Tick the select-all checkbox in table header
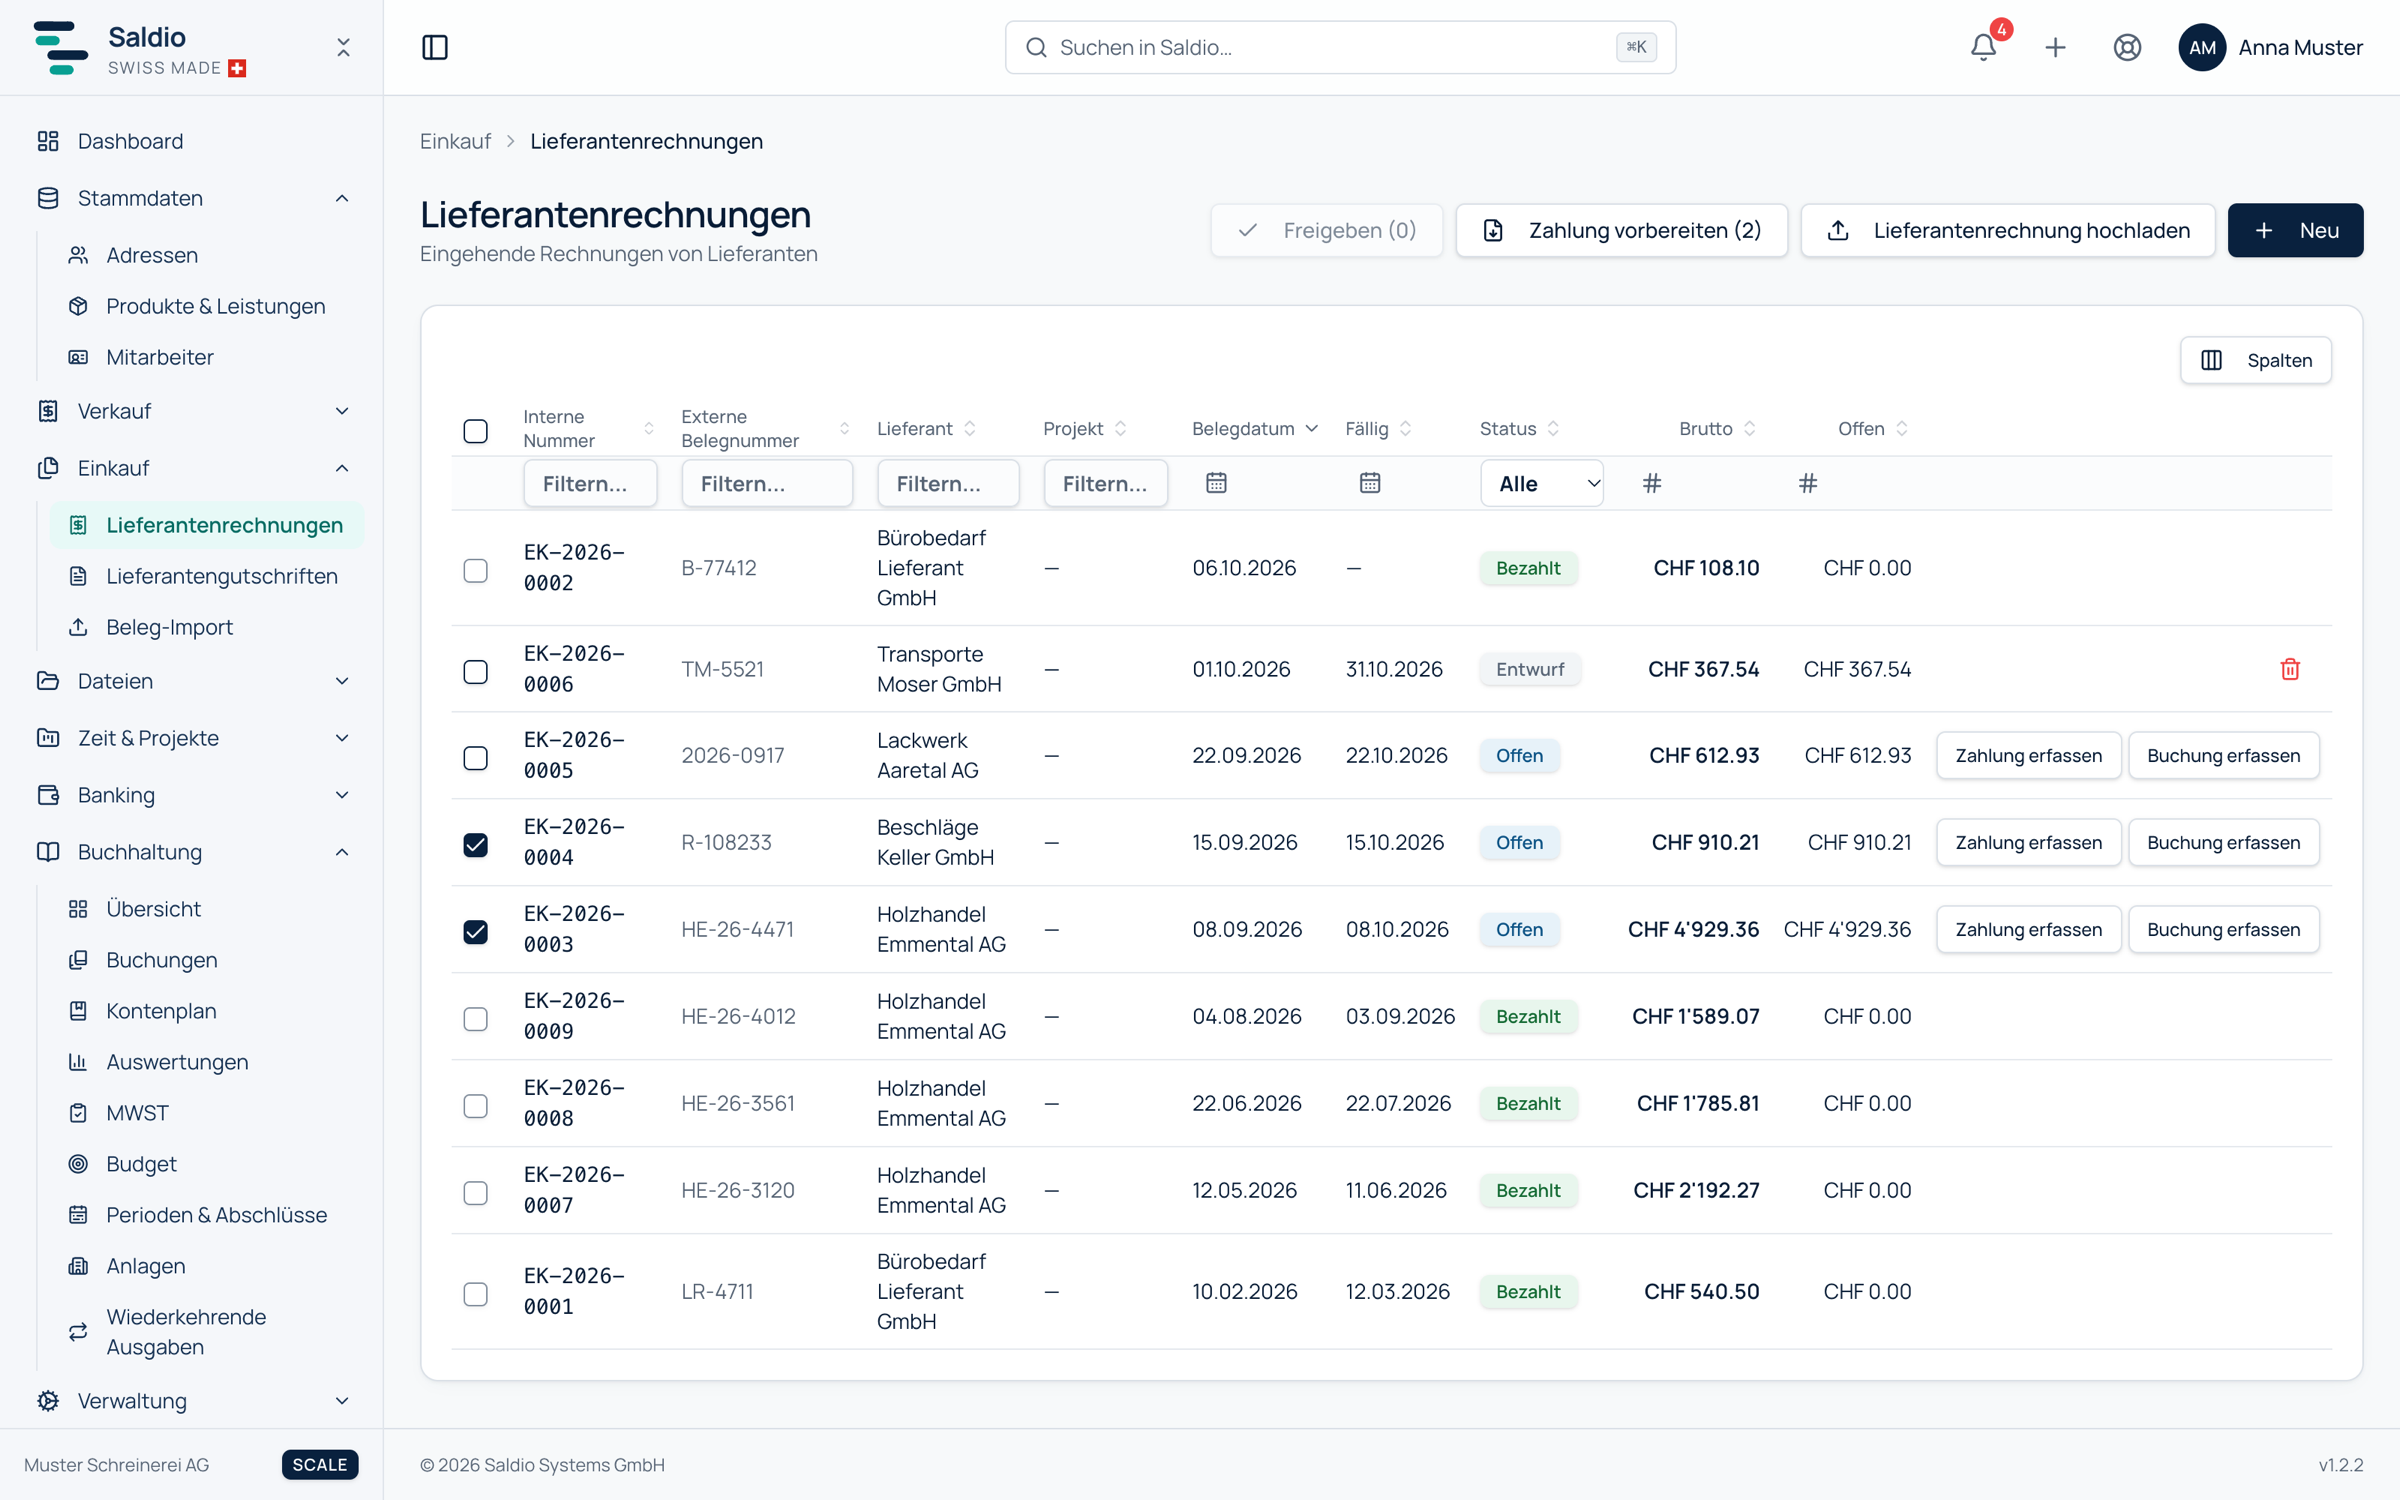Screen dimensions: 2400x1500 click(x=476, y=431)
